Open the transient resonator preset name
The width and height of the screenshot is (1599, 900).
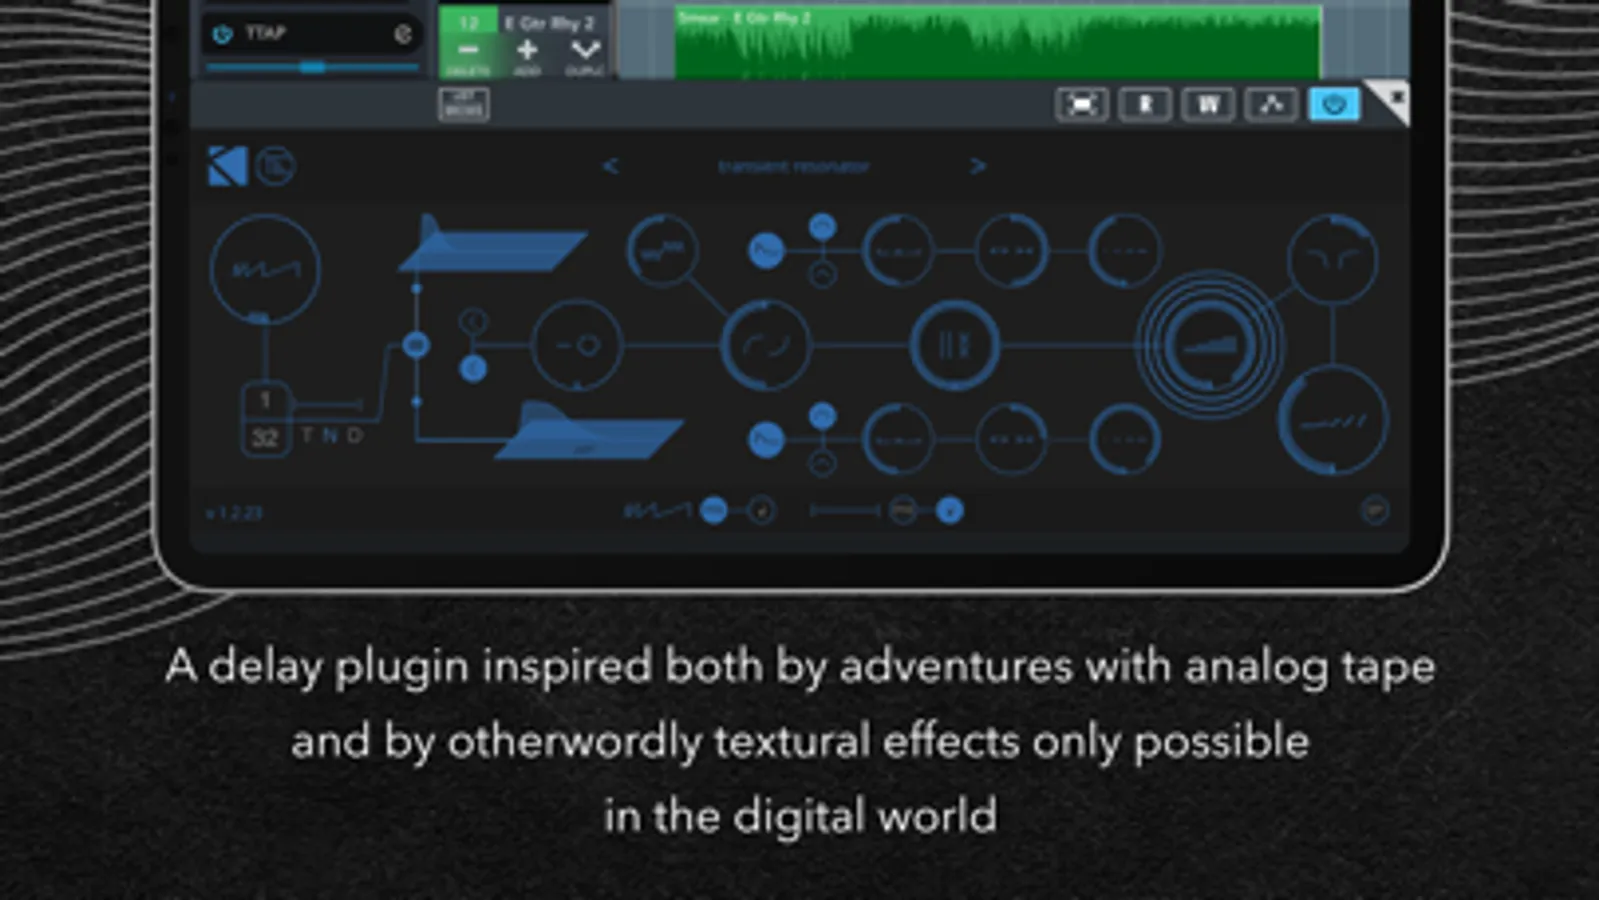coord(793,167)
